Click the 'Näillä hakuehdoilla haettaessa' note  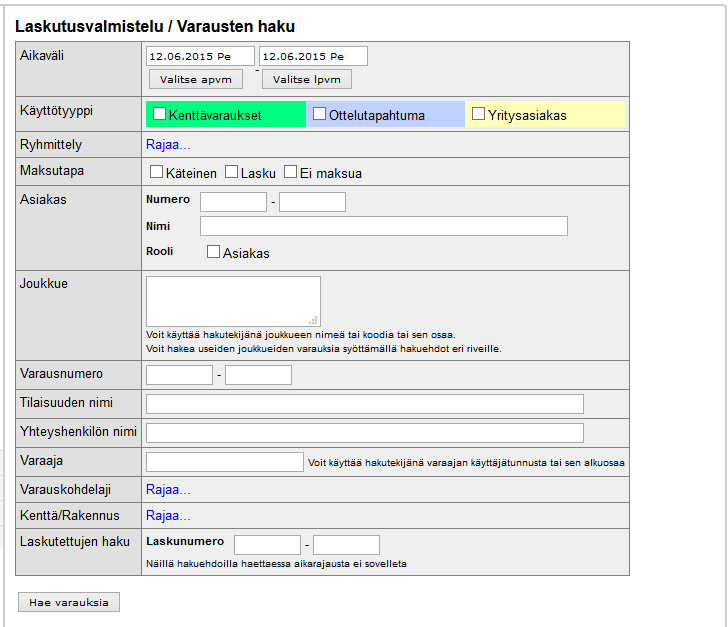tap(276, 564)
